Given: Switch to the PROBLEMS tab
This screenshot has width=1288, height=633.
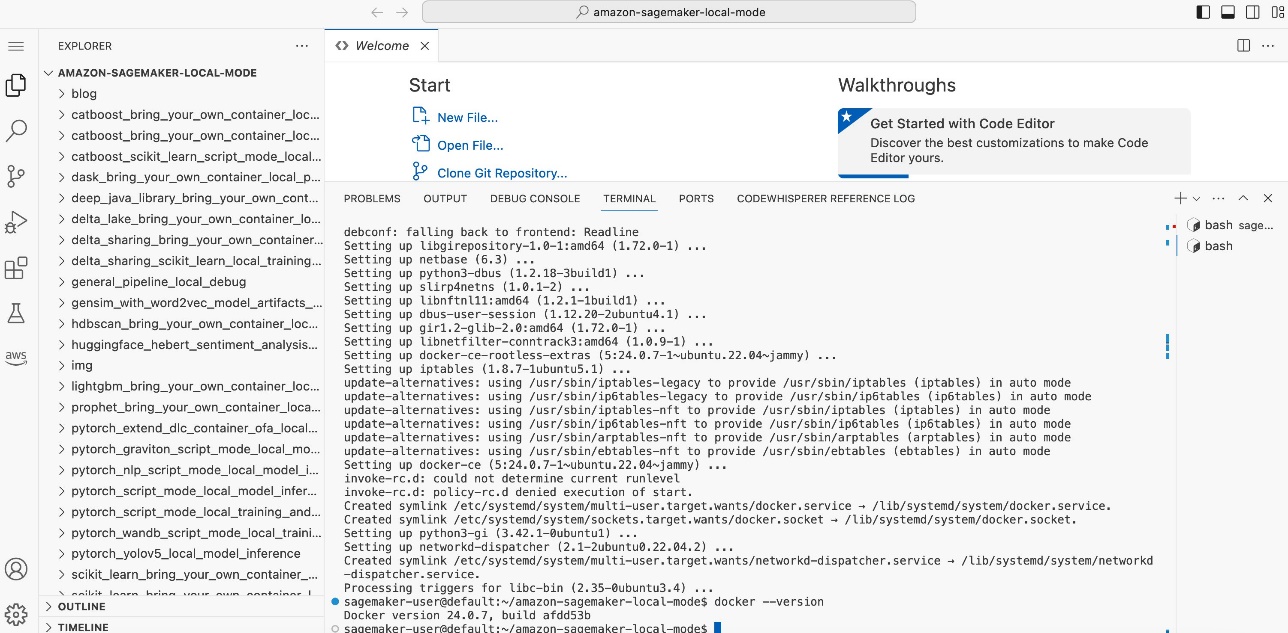Looking at the screenshot, I should click(x=372, y=198).
